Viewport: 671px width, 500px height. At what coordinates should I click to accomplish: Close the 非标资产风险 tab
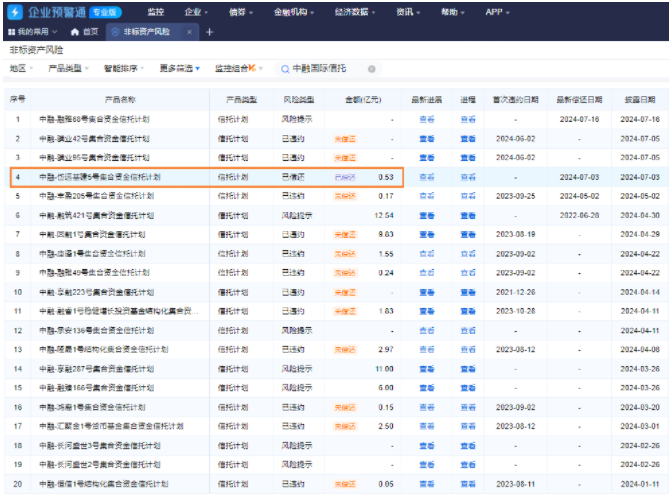(x=189, y=32)
